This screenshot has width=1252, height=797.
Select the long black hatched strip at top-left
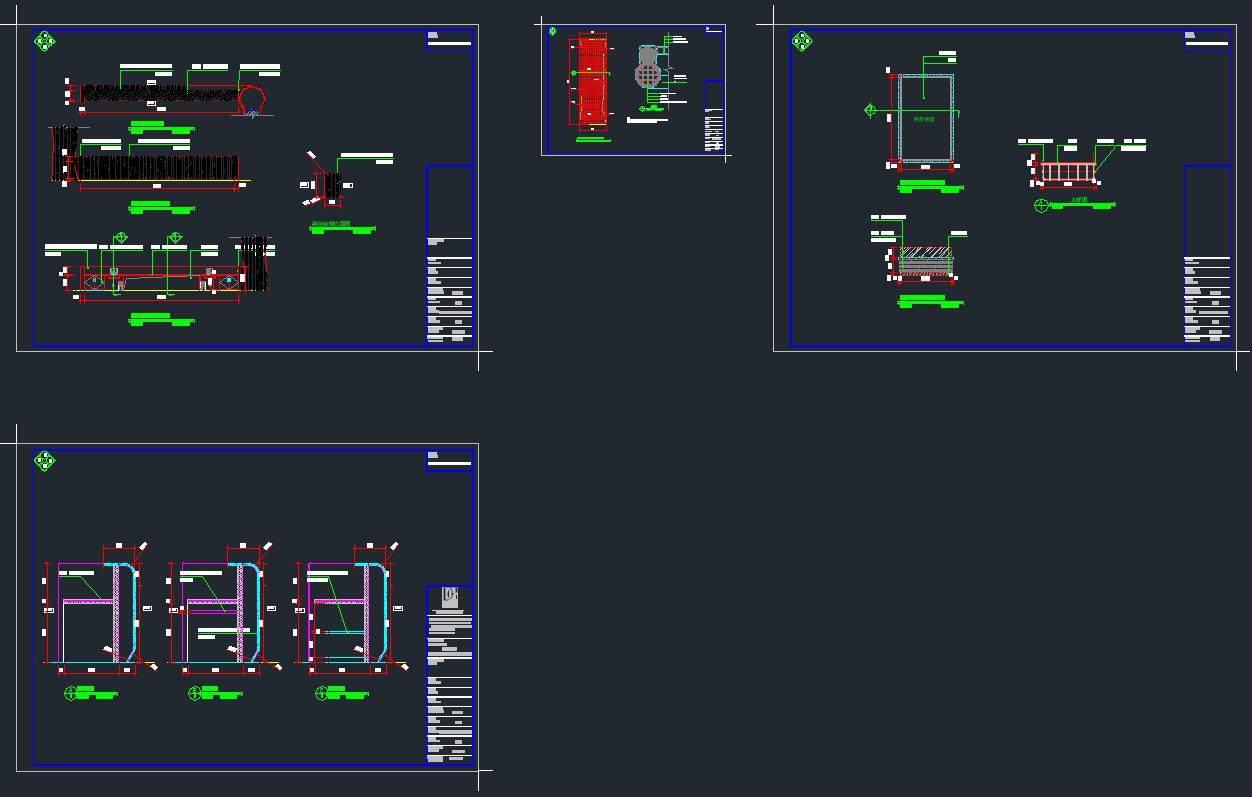coord(160,93)
